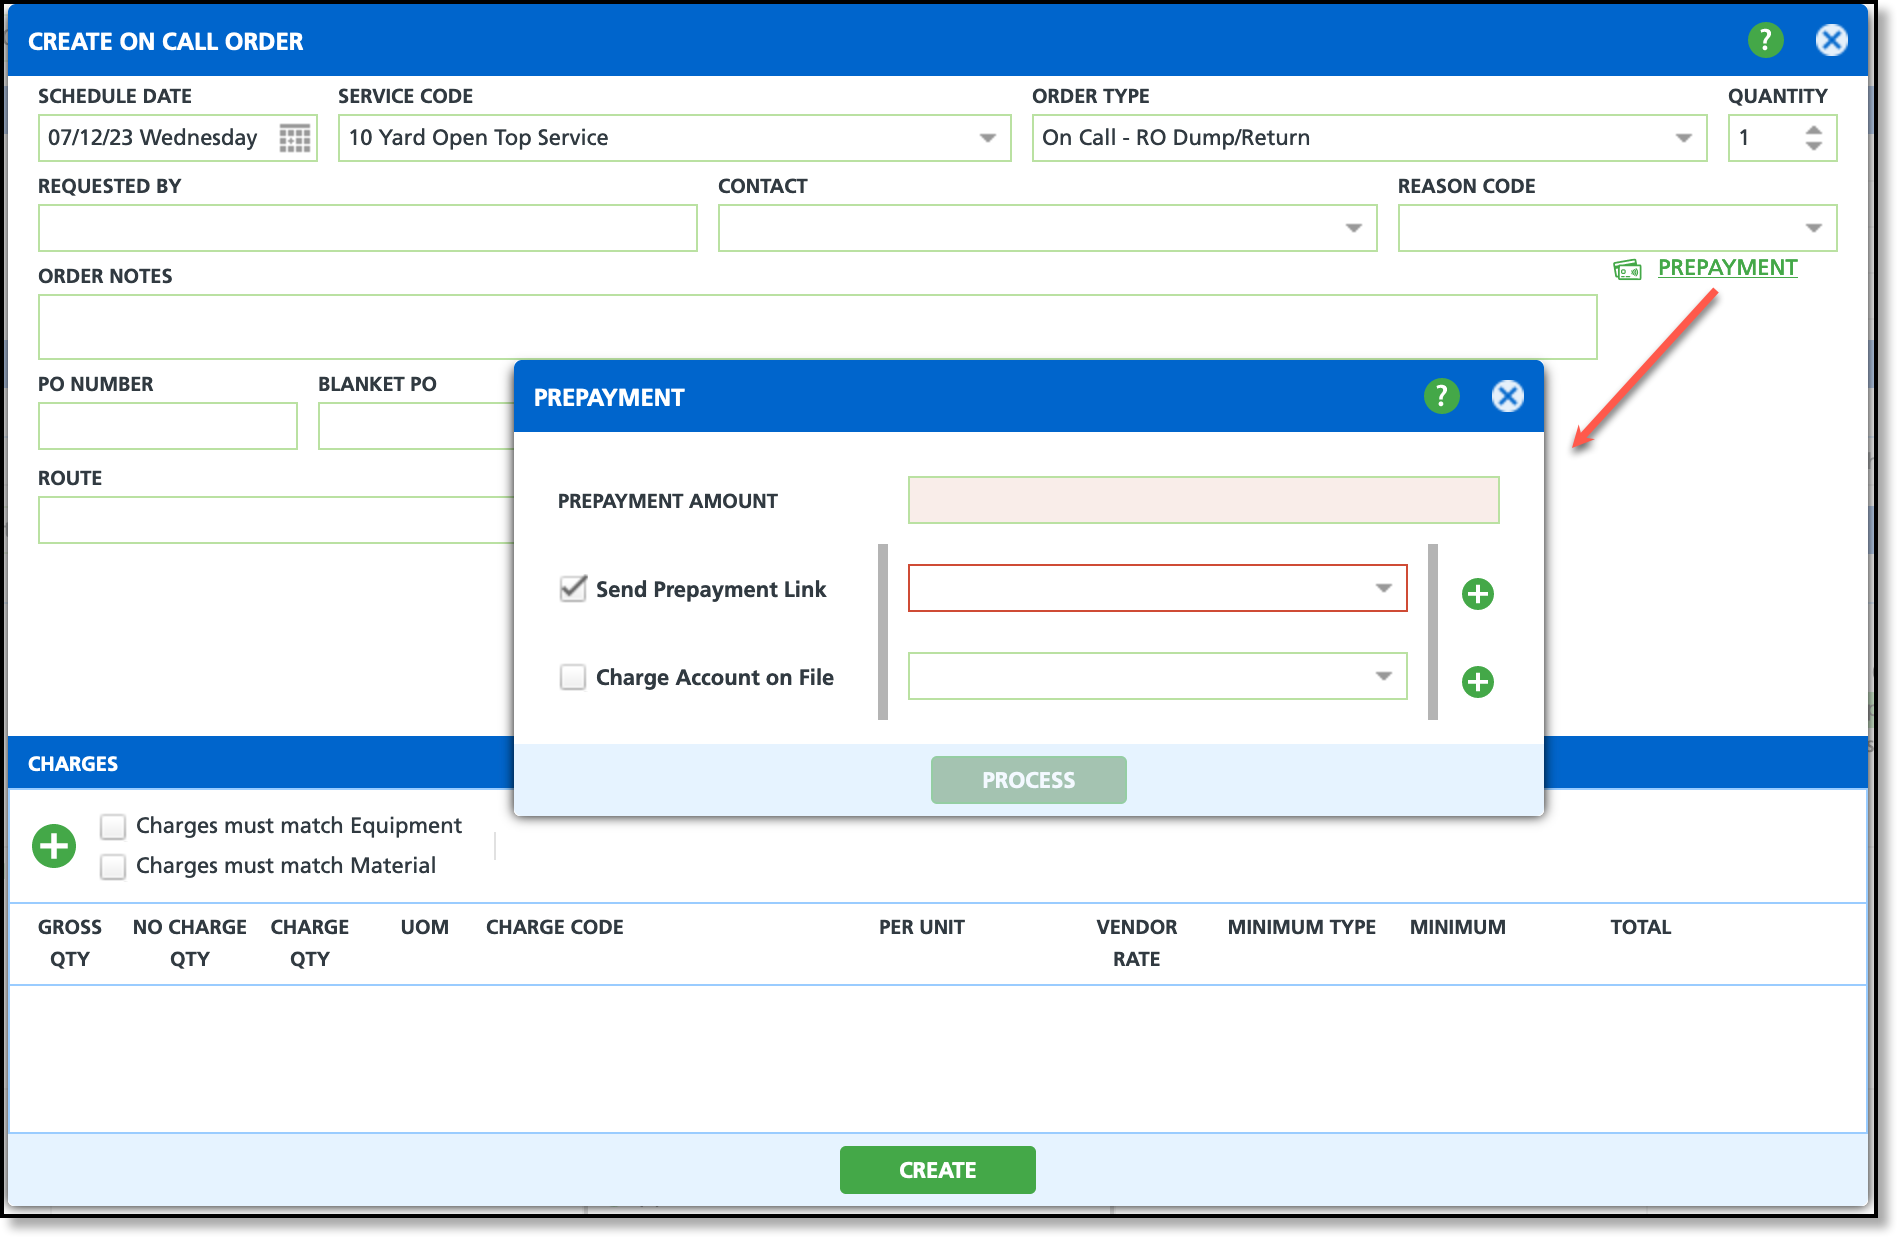Screen dimensions: 1898x1238
Task: Click the NO CHARGE QTY column header
Action: tap(189, 943)
